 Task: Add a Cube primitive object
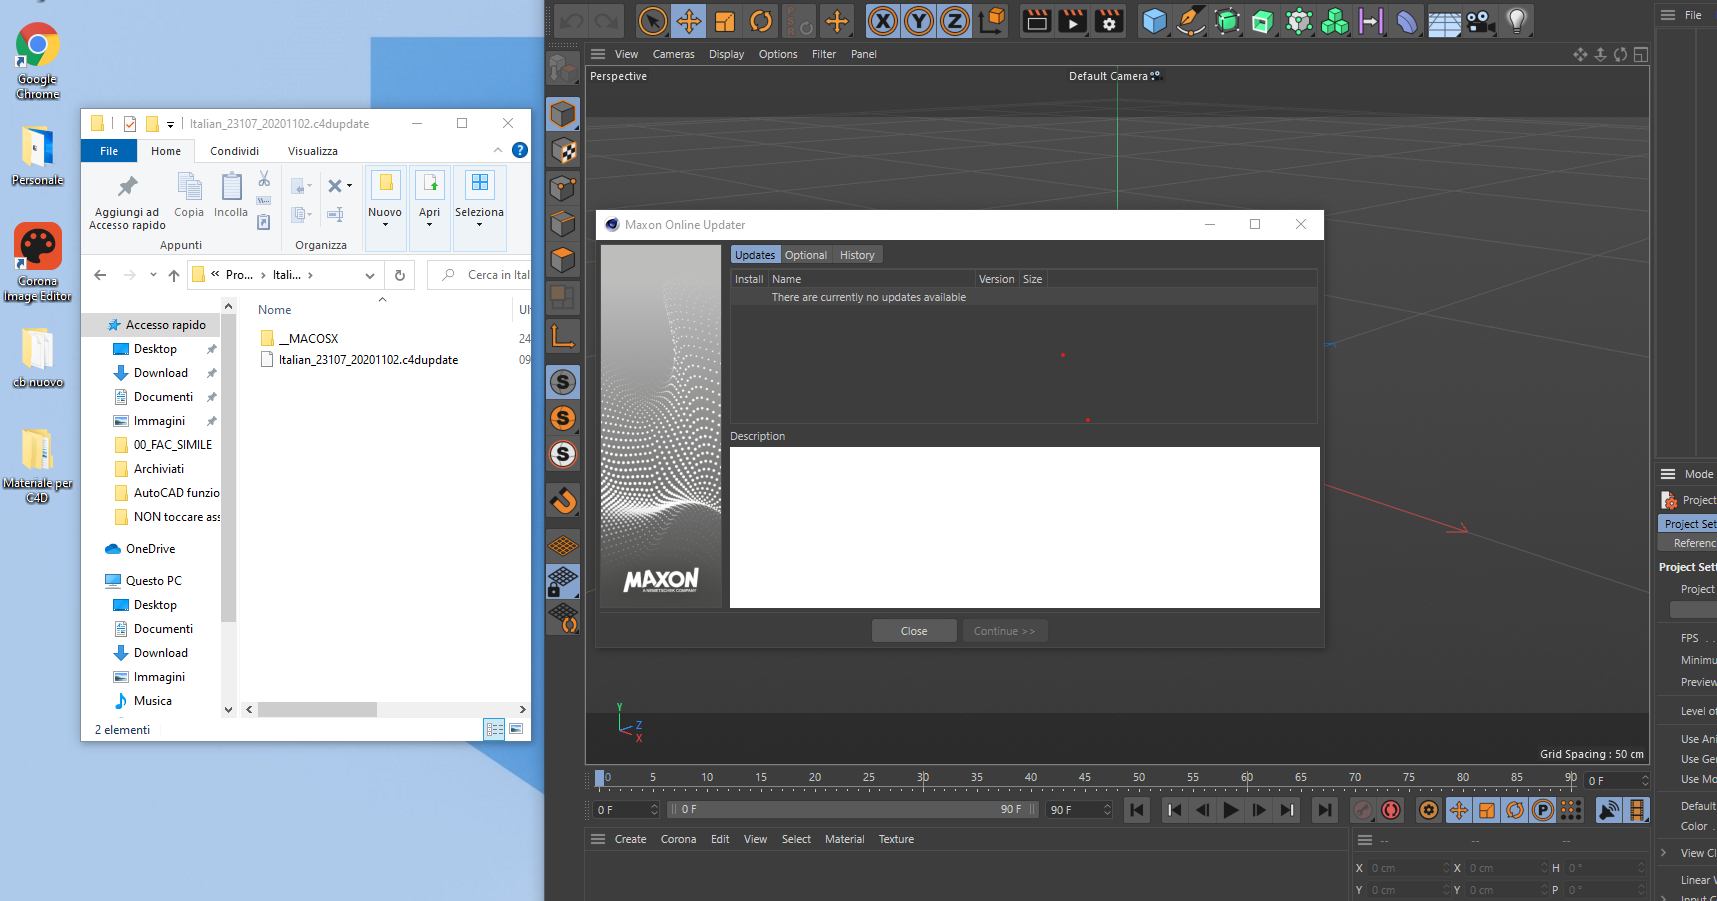[1155, 21]
